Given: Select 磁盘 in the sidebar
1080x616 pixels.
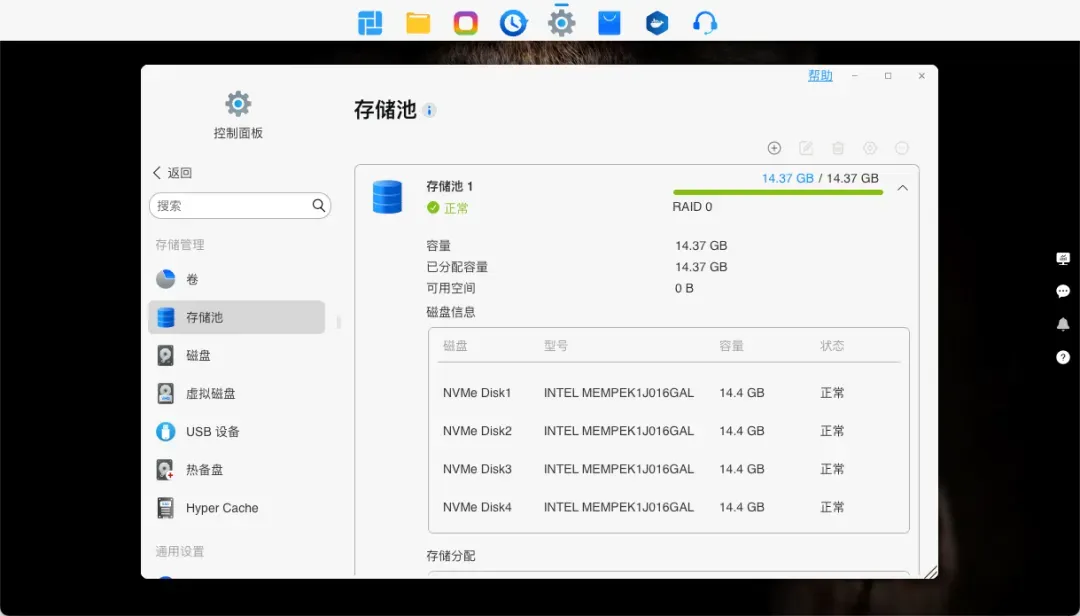Looking at the screenshot, I should [x=198, y=356].
